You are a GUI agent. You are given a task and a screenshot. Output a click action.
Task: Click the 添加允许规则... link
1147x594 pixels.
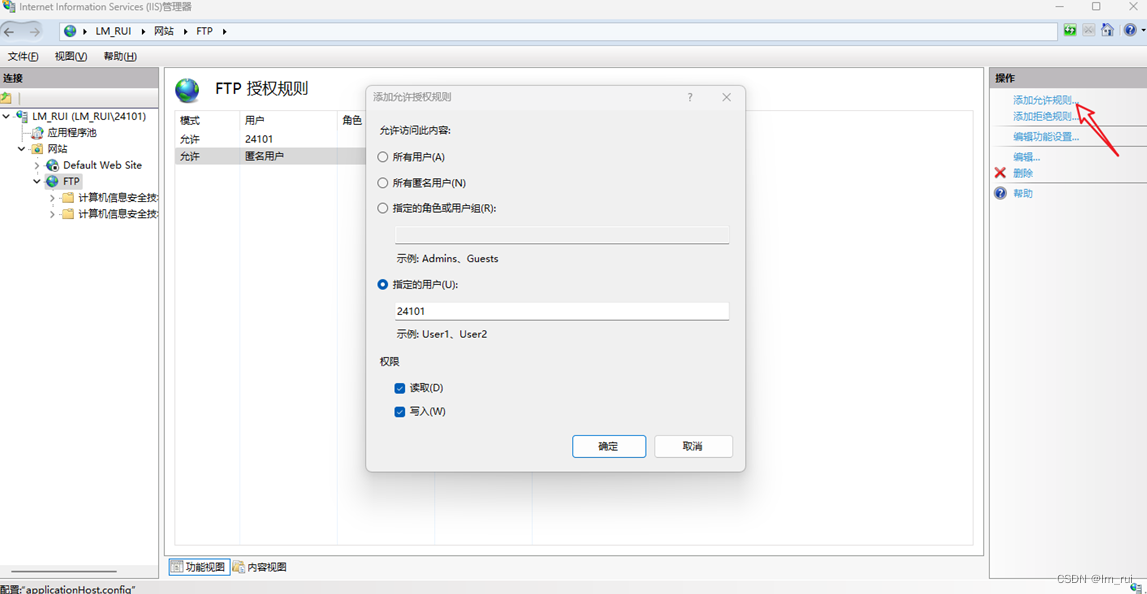[x=1046, y=100]
